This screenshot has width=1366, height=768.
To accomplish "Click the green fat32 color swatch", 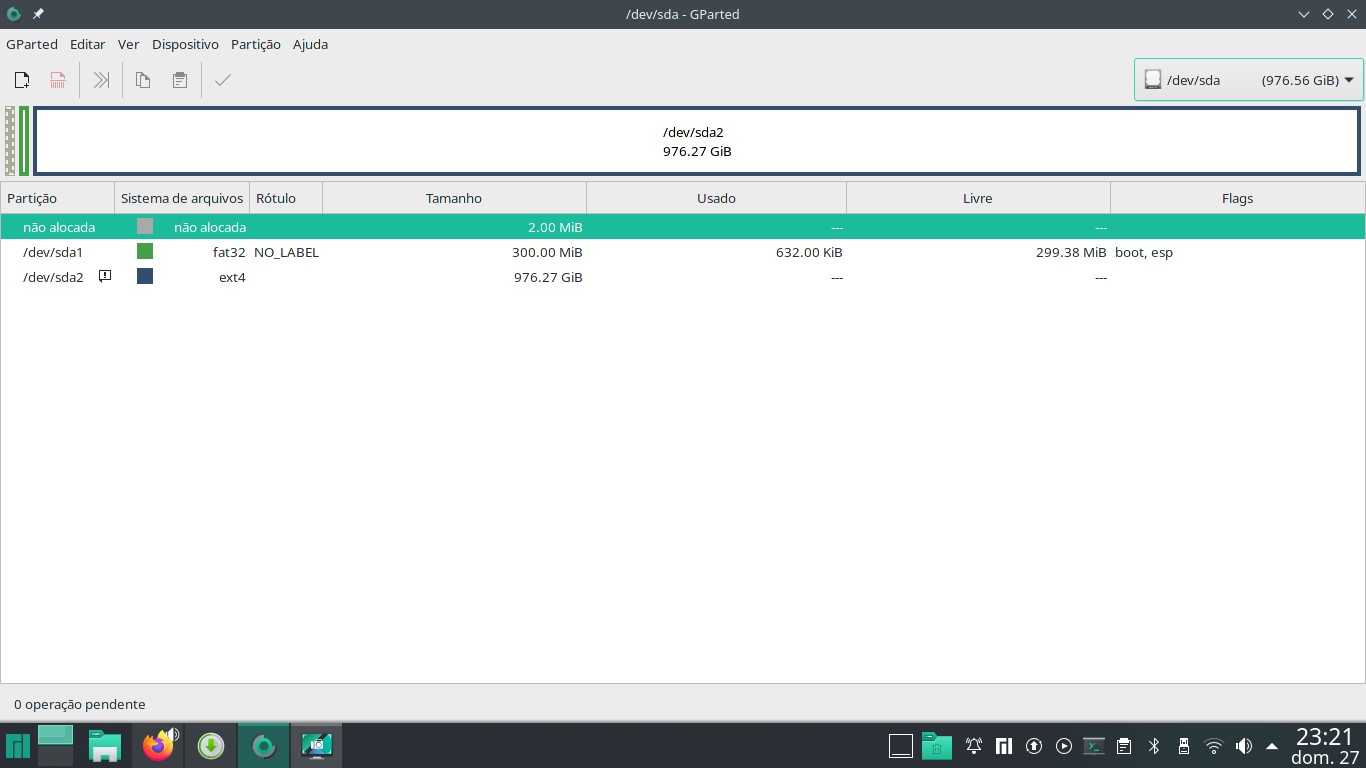I will (145, 252).
